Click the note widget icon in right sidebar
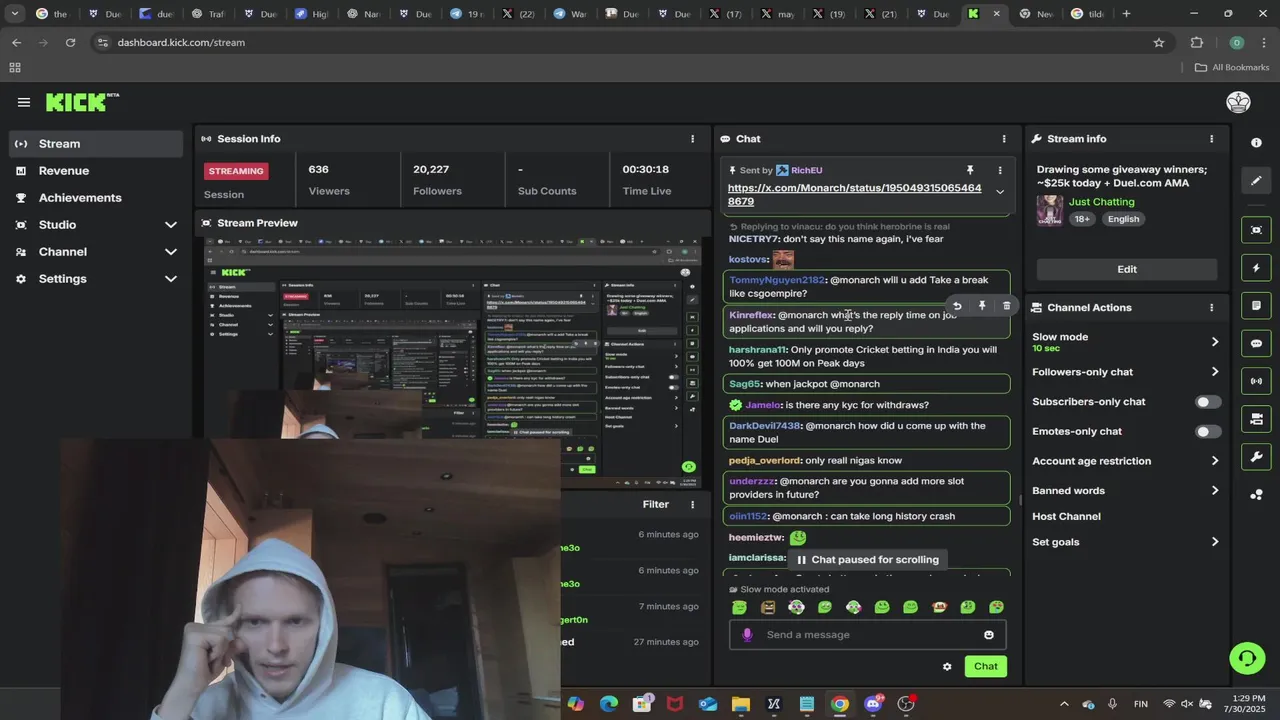The image size is (1280, 720). click(x=1256, y=305)
